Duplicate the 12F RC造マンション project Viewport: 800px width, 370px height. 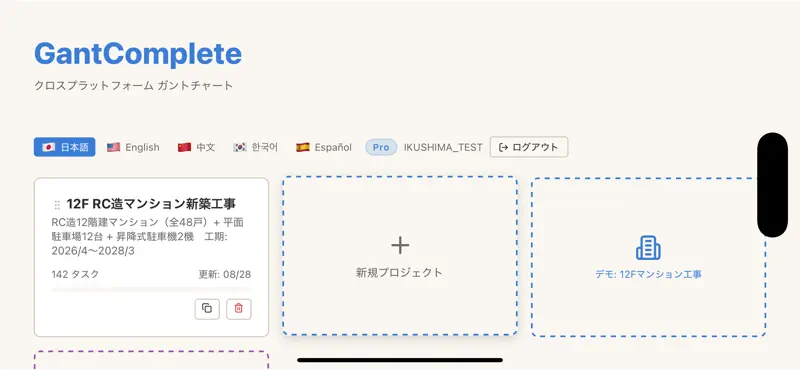207,309
